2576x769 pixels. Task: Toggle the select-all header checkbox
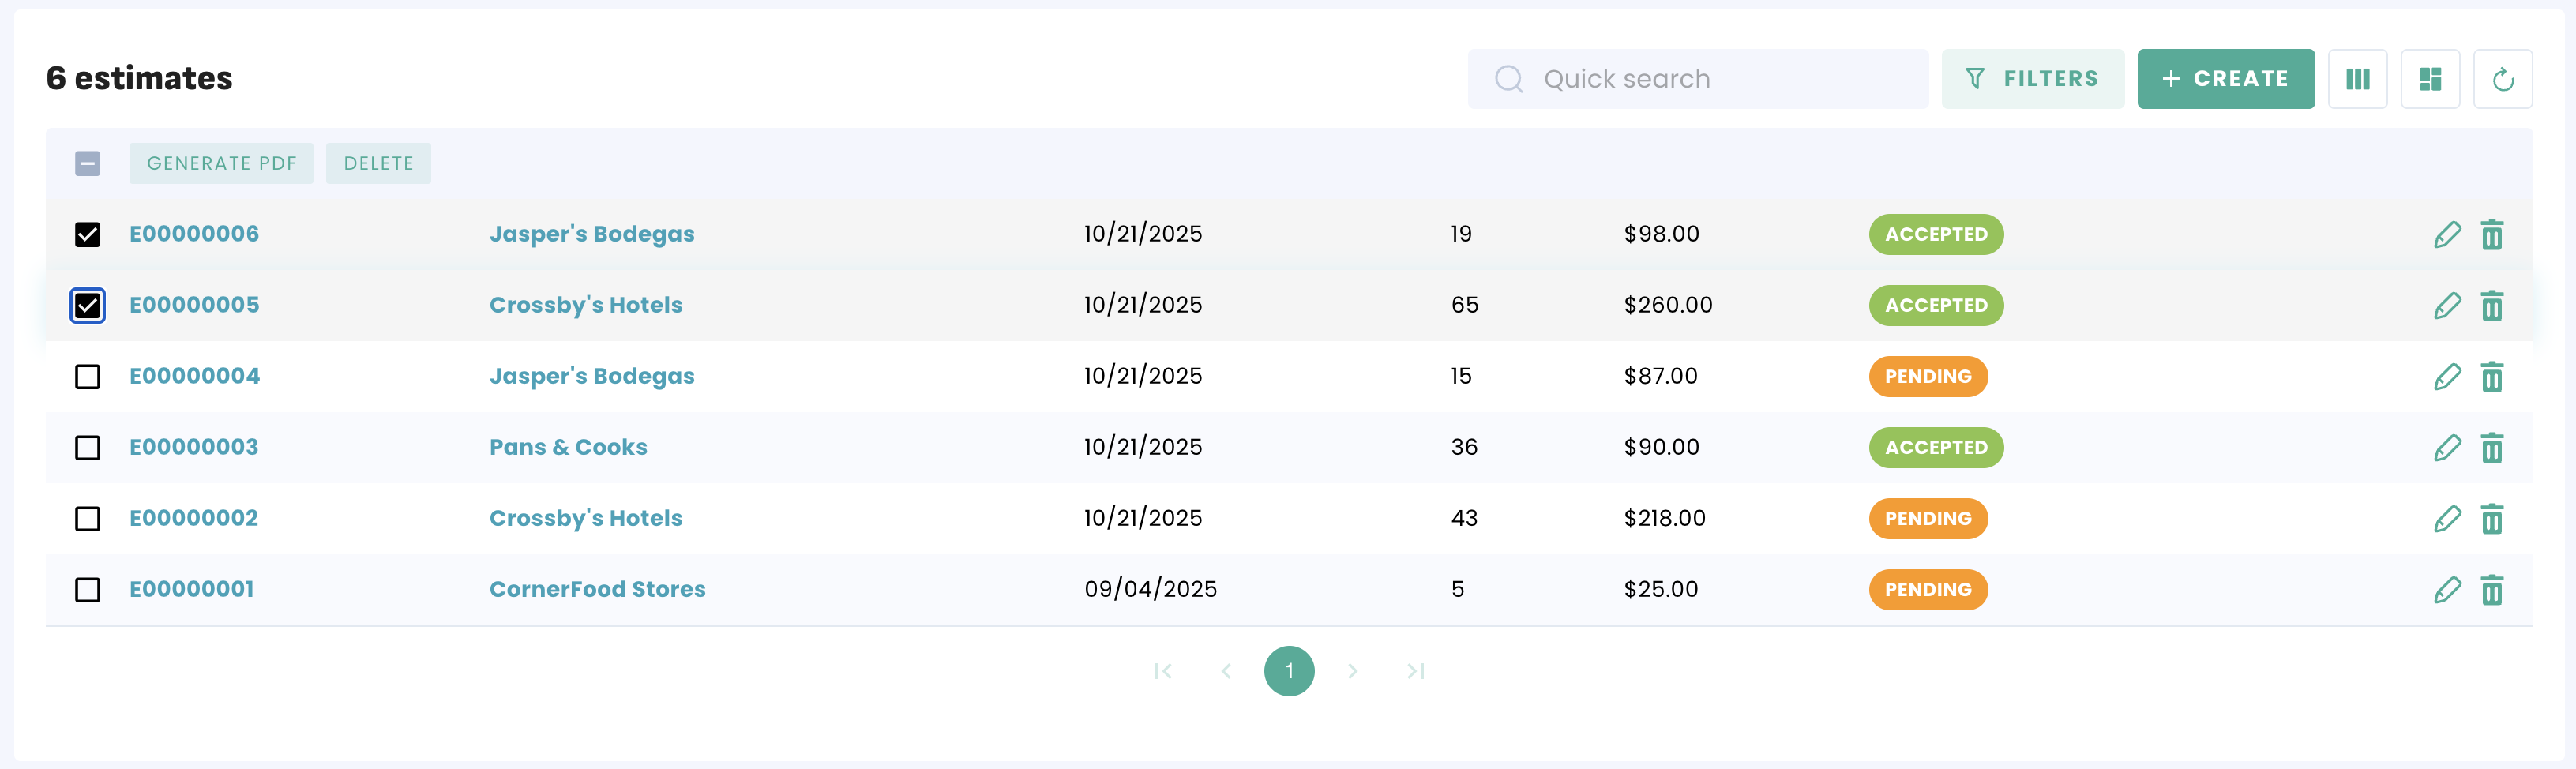coord(88,164)
